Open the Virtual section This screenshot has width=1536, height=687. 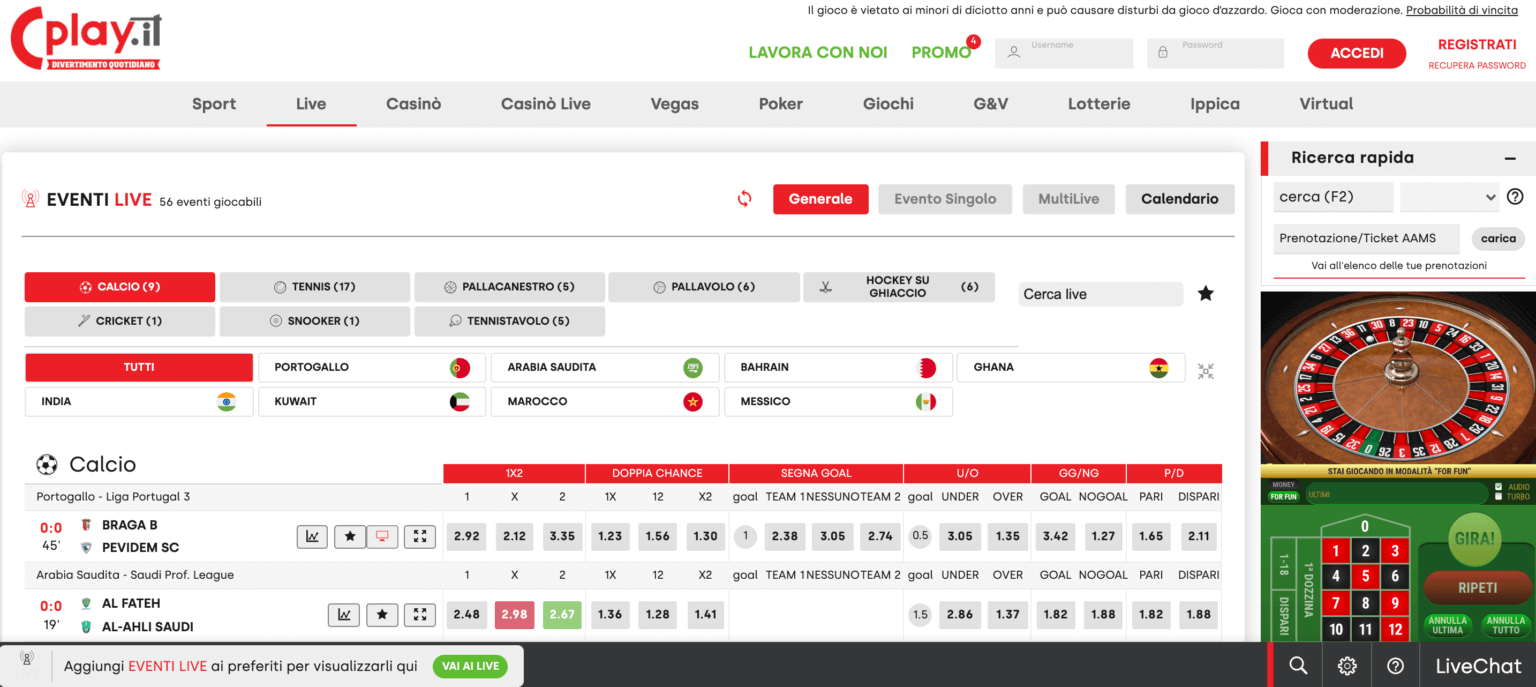(1326, 104)
